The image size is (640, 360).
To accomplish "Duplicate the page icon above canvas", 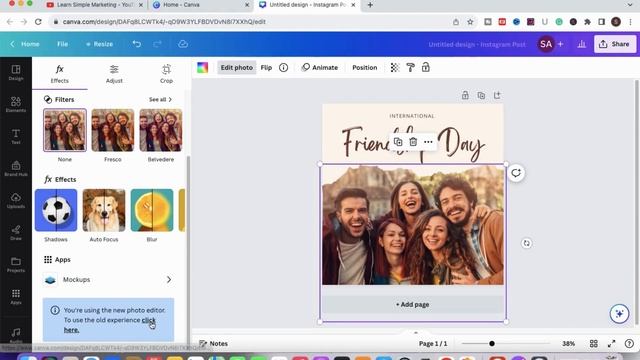I will point(481,96).
